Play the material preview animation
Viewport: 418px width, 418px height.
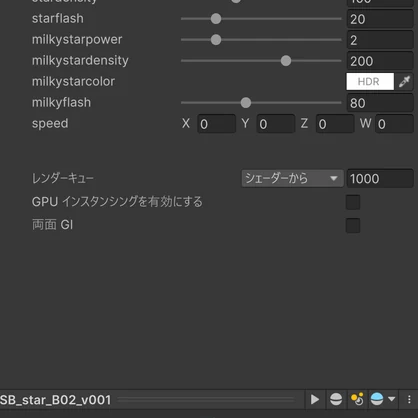coord(315,399)
